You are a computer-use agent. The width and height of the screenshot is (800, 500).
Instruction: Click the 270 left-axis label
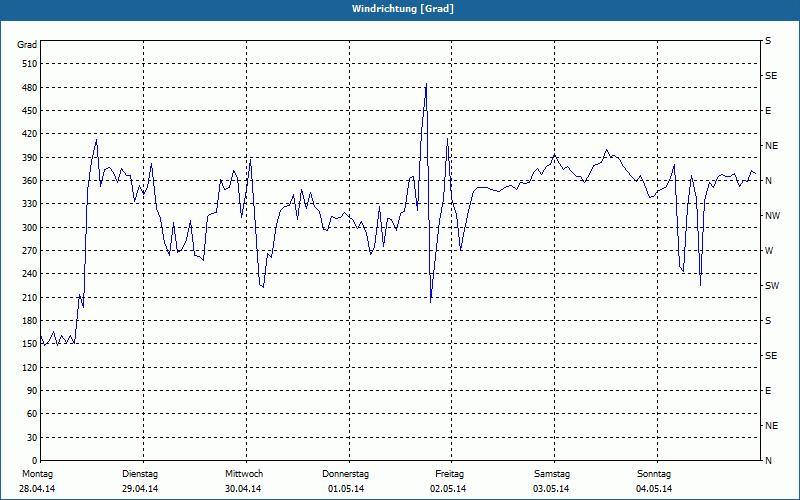[x=30, y=251]
